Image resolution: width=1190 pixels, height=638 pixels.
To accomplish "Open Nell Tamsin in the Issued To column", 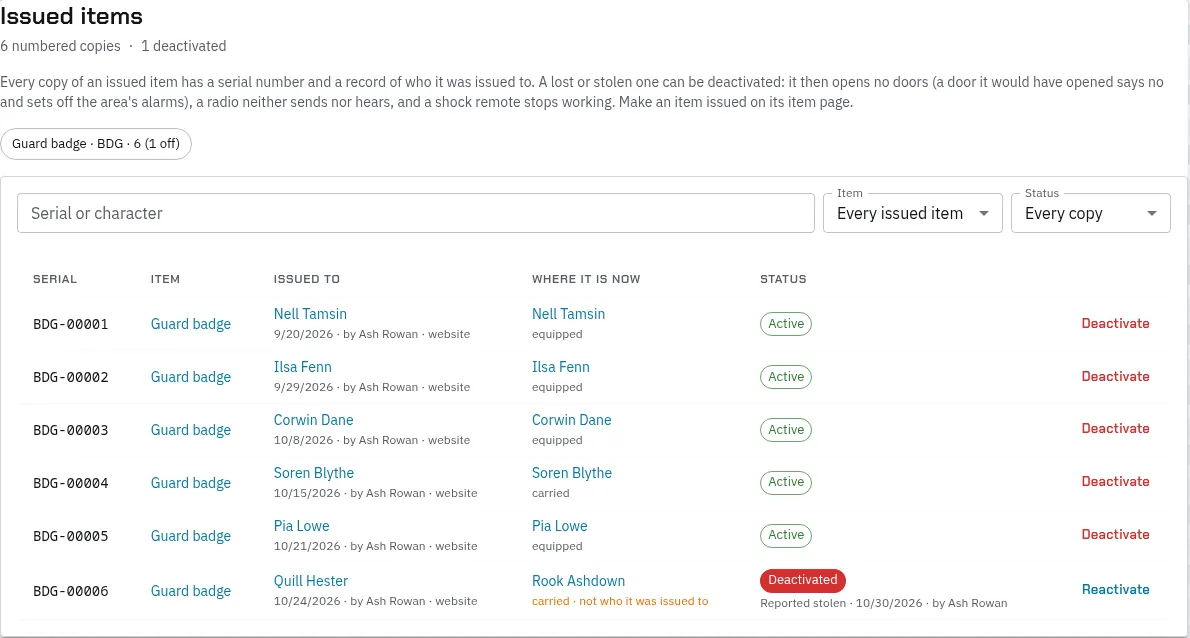I will pyautogui.click(x=310, y=314).
